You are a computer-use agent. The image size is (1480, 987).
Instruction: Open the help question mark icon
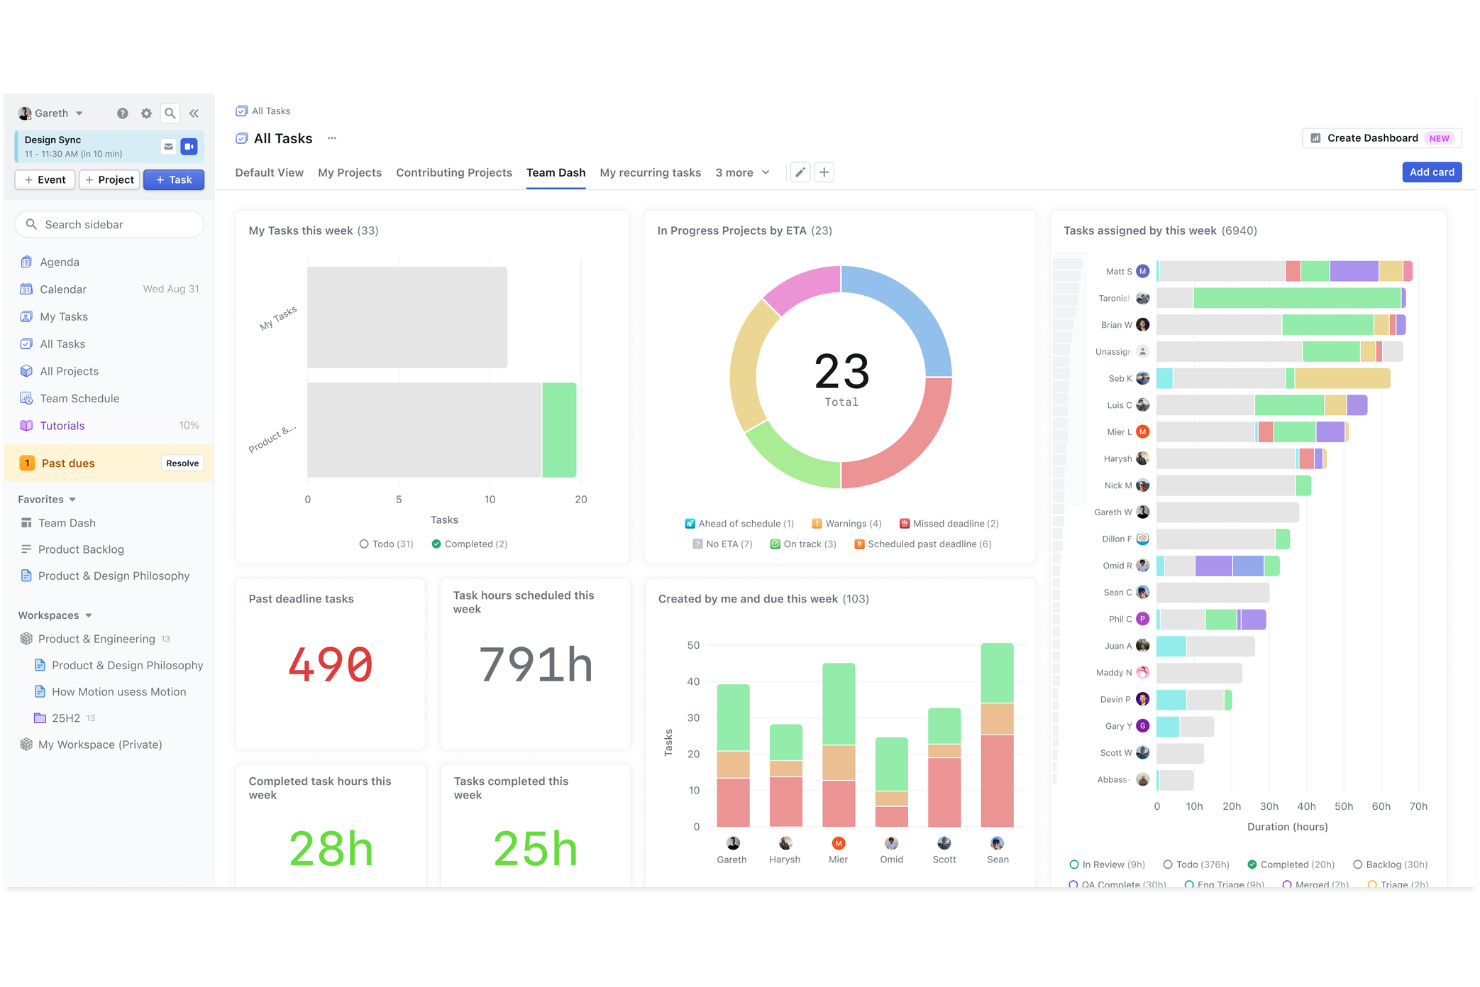122,113
